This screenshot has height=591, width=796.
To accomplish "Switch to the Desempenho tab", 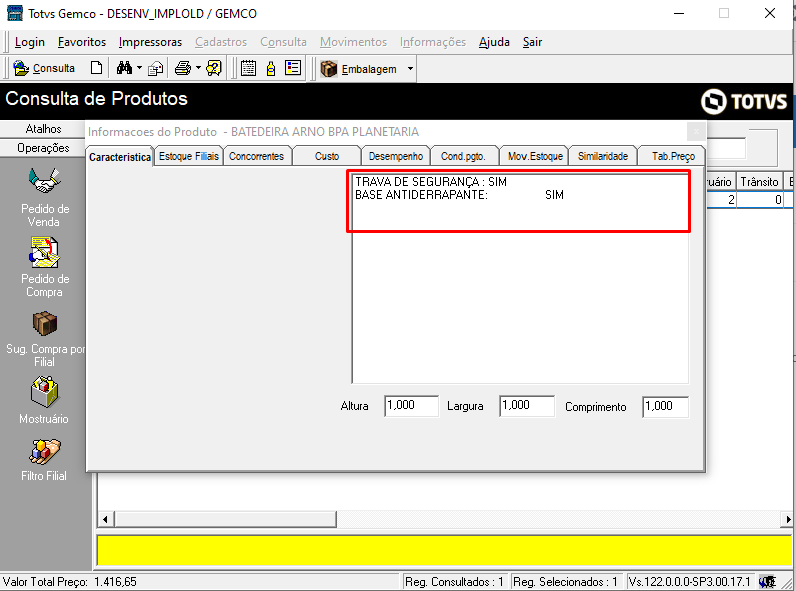I will 396,156.
